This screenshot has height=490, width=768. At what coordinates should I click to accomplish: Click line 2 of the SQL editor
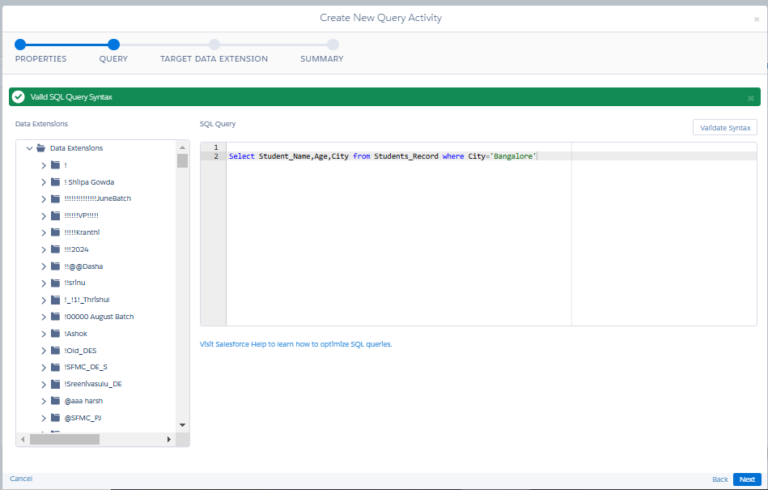492,156
